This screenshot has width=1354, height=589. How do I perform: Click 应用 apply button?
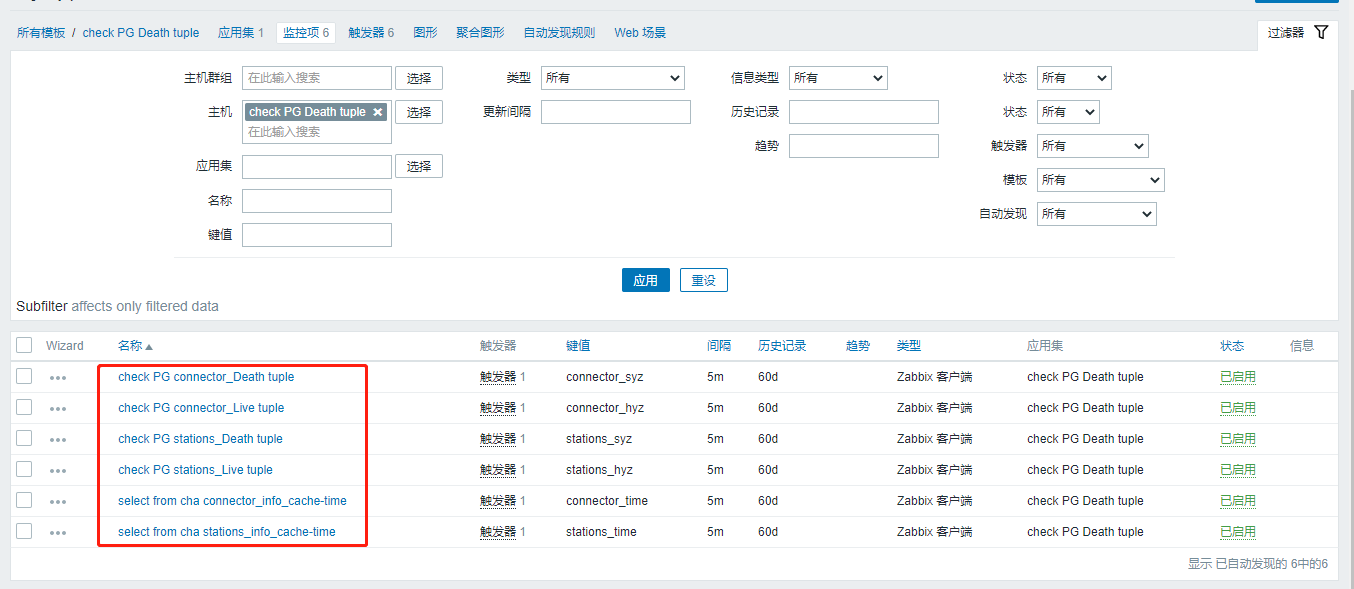pos(646,280)
